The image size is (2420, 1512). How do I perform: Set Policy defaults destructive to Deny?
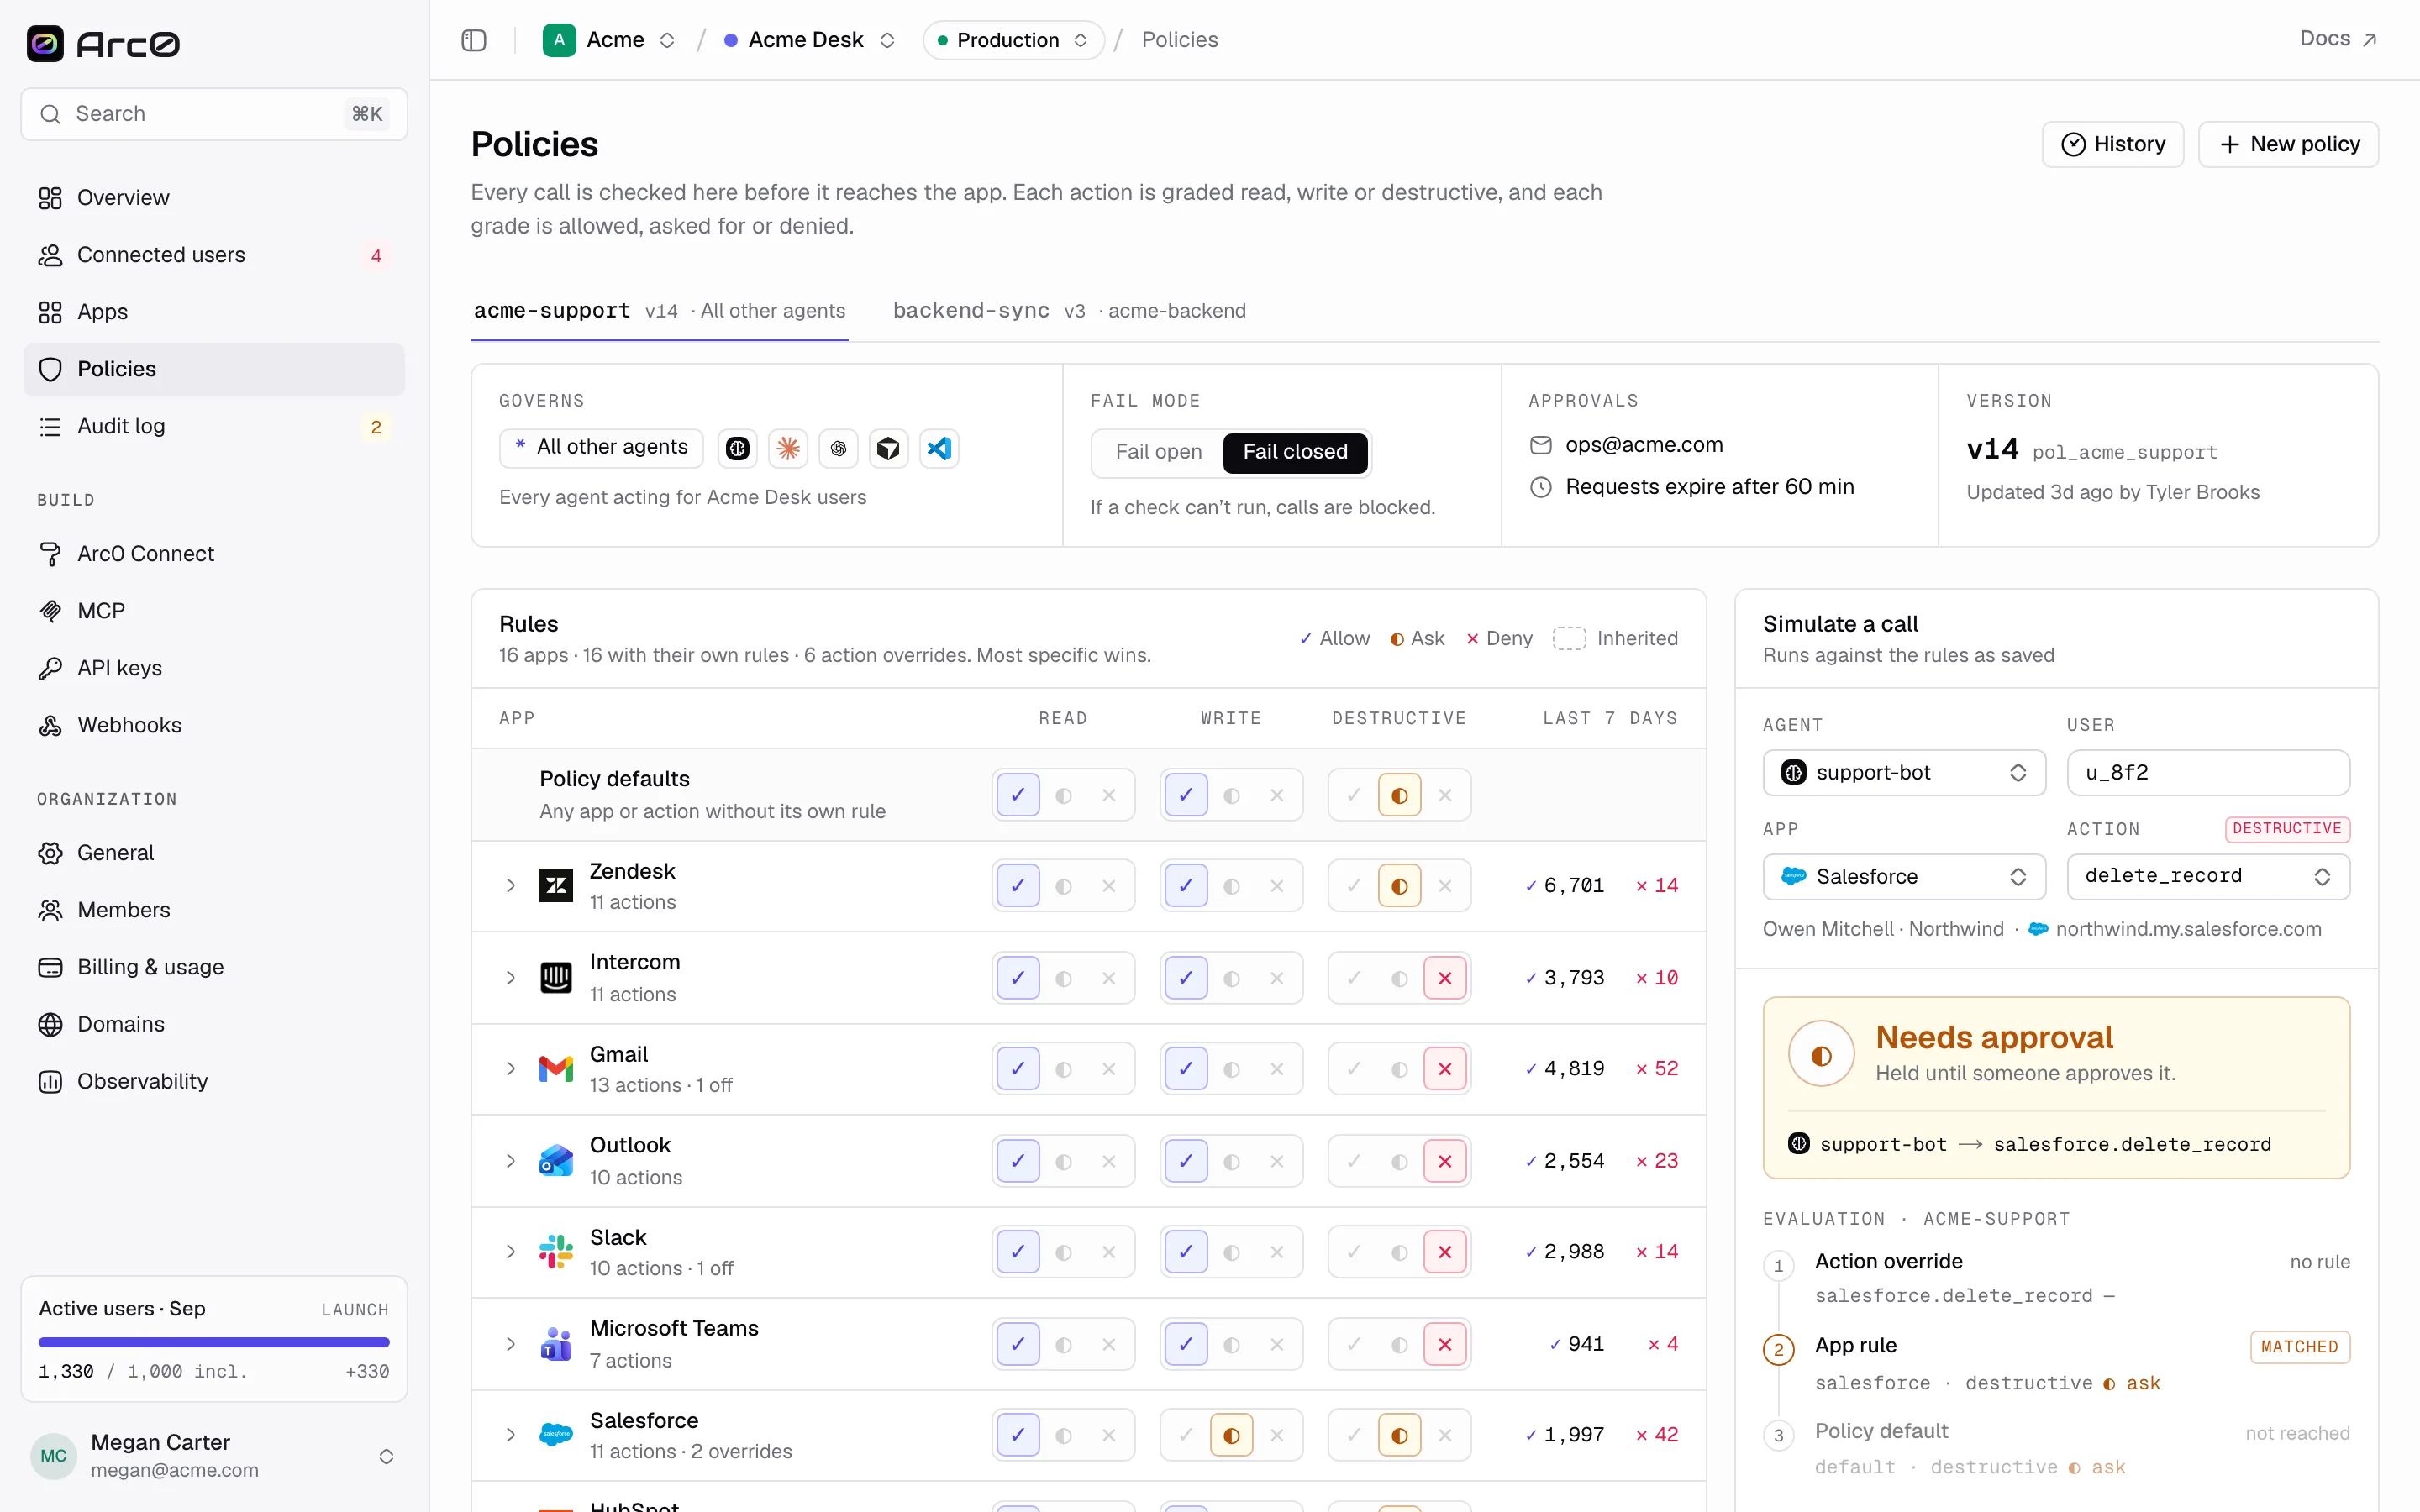tap(1445, 795)
